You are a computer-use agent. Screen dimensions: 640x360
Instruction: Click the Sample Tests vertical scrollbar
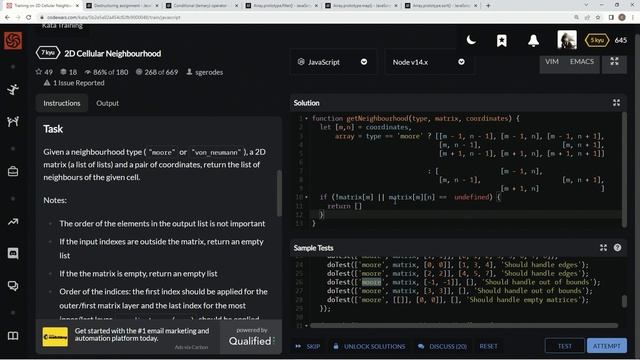tap(624, 301)
